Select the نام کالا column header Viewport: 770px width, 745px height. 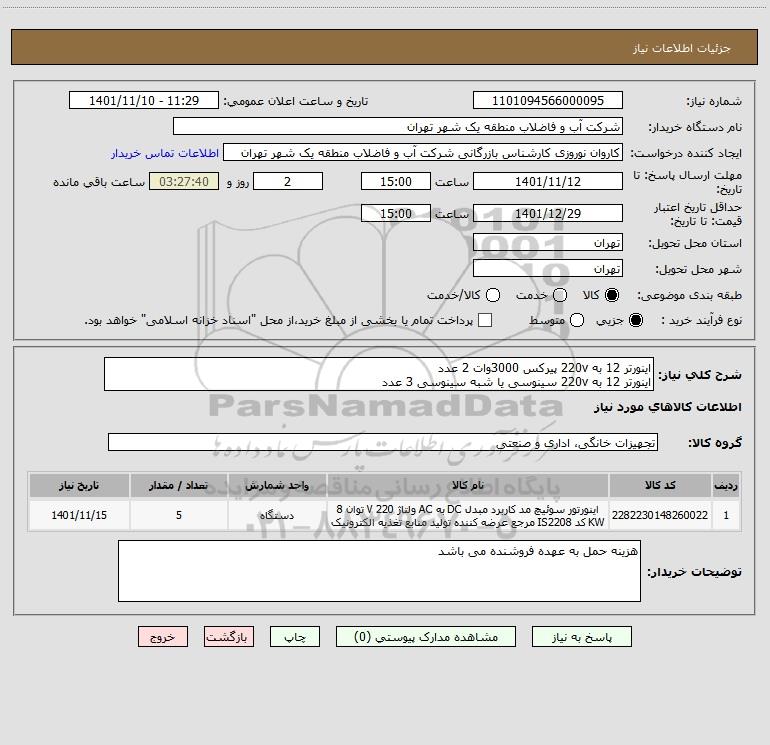pos(468,485)
